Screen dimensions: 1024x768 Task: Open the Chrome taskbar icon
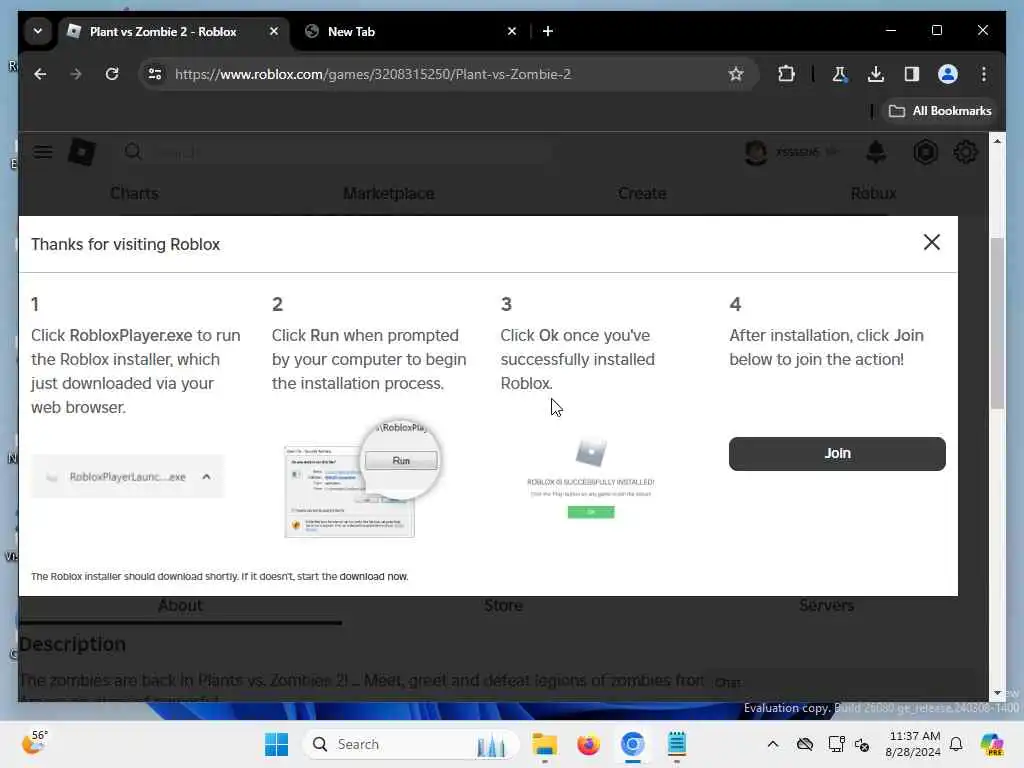[632, 744]
